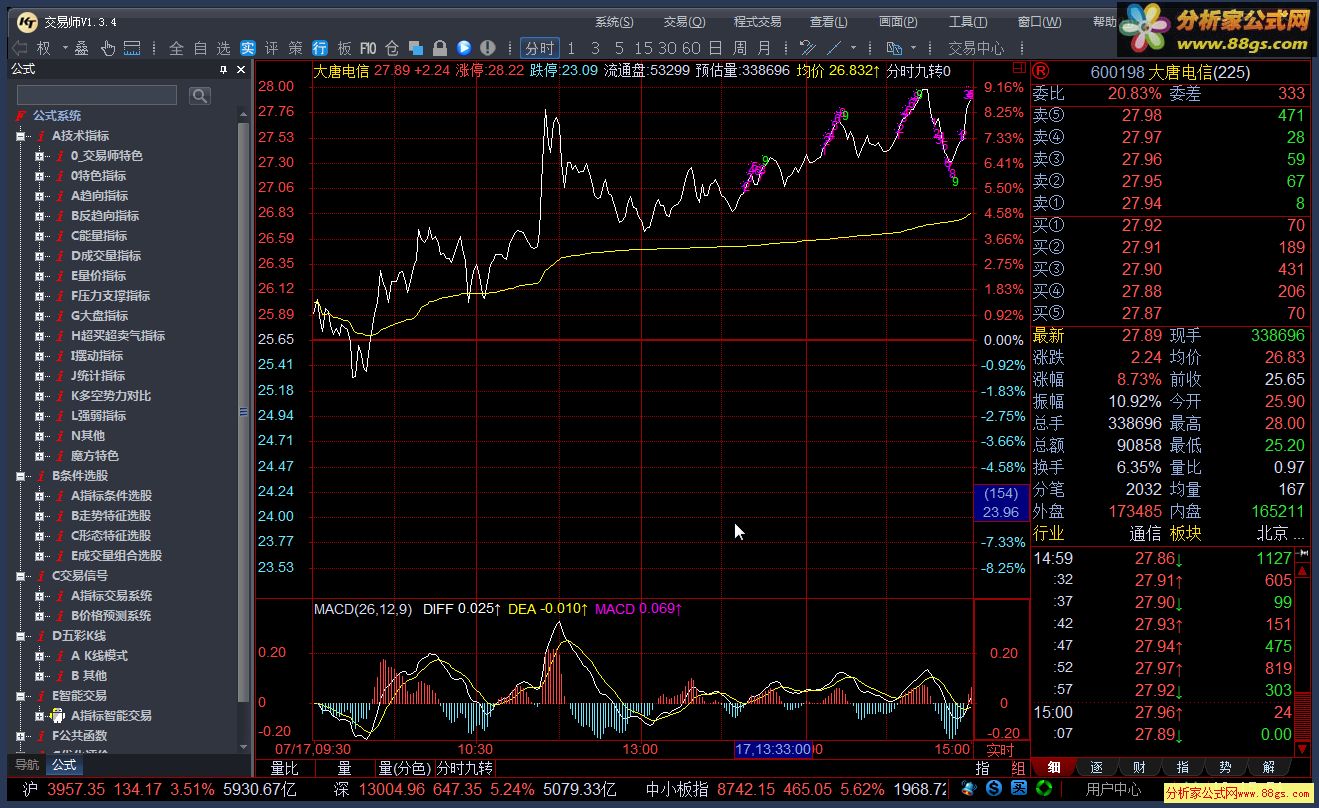Viewport: 1319px width, 808px height.
Task: Click the copy pages toolbar icon
Action: 894,48
